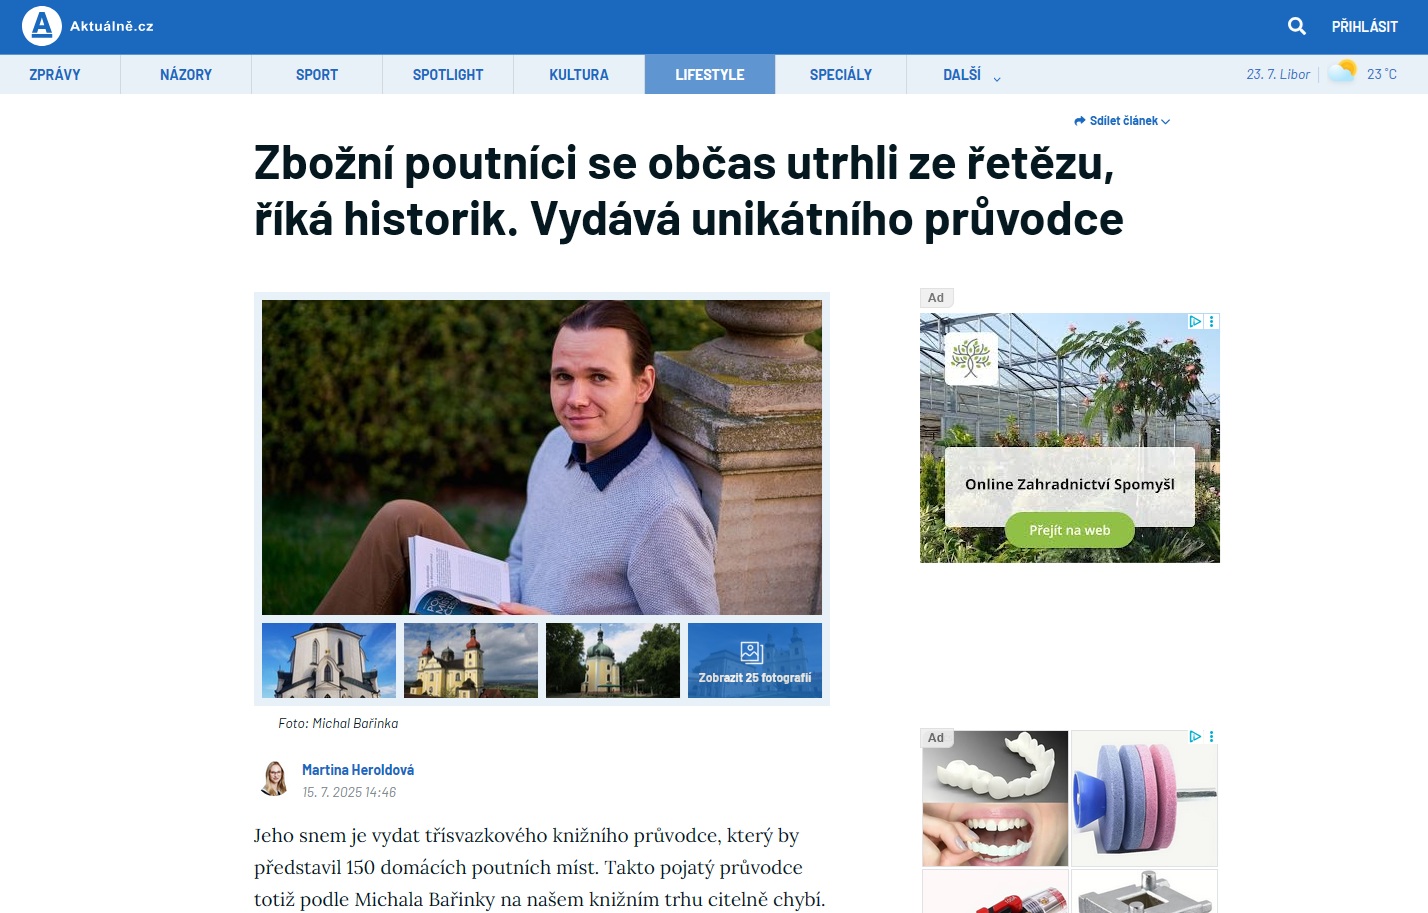Expand the Sdílet článek share dropdown
The image size is (1428, 913).
1122,121
